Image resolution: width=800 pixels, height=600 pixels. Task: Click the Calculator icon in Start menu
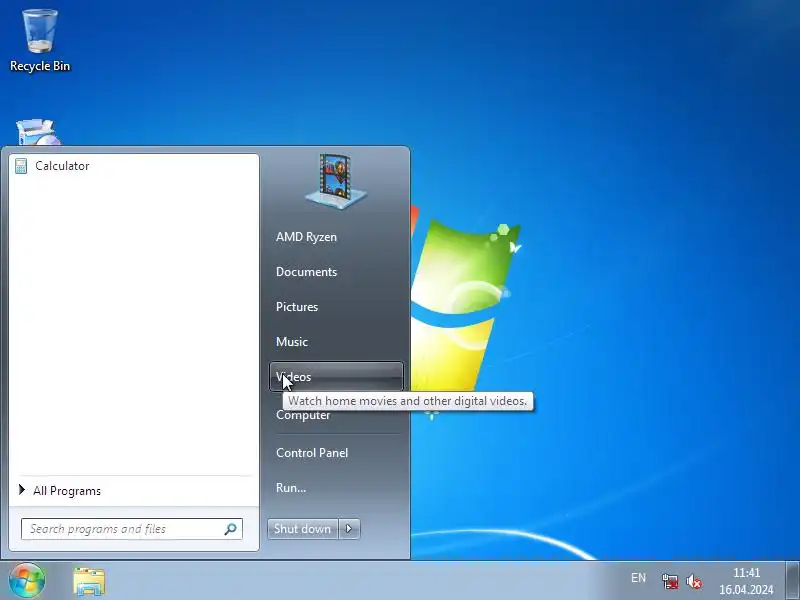pyautogui.click(x=21, y=166)
